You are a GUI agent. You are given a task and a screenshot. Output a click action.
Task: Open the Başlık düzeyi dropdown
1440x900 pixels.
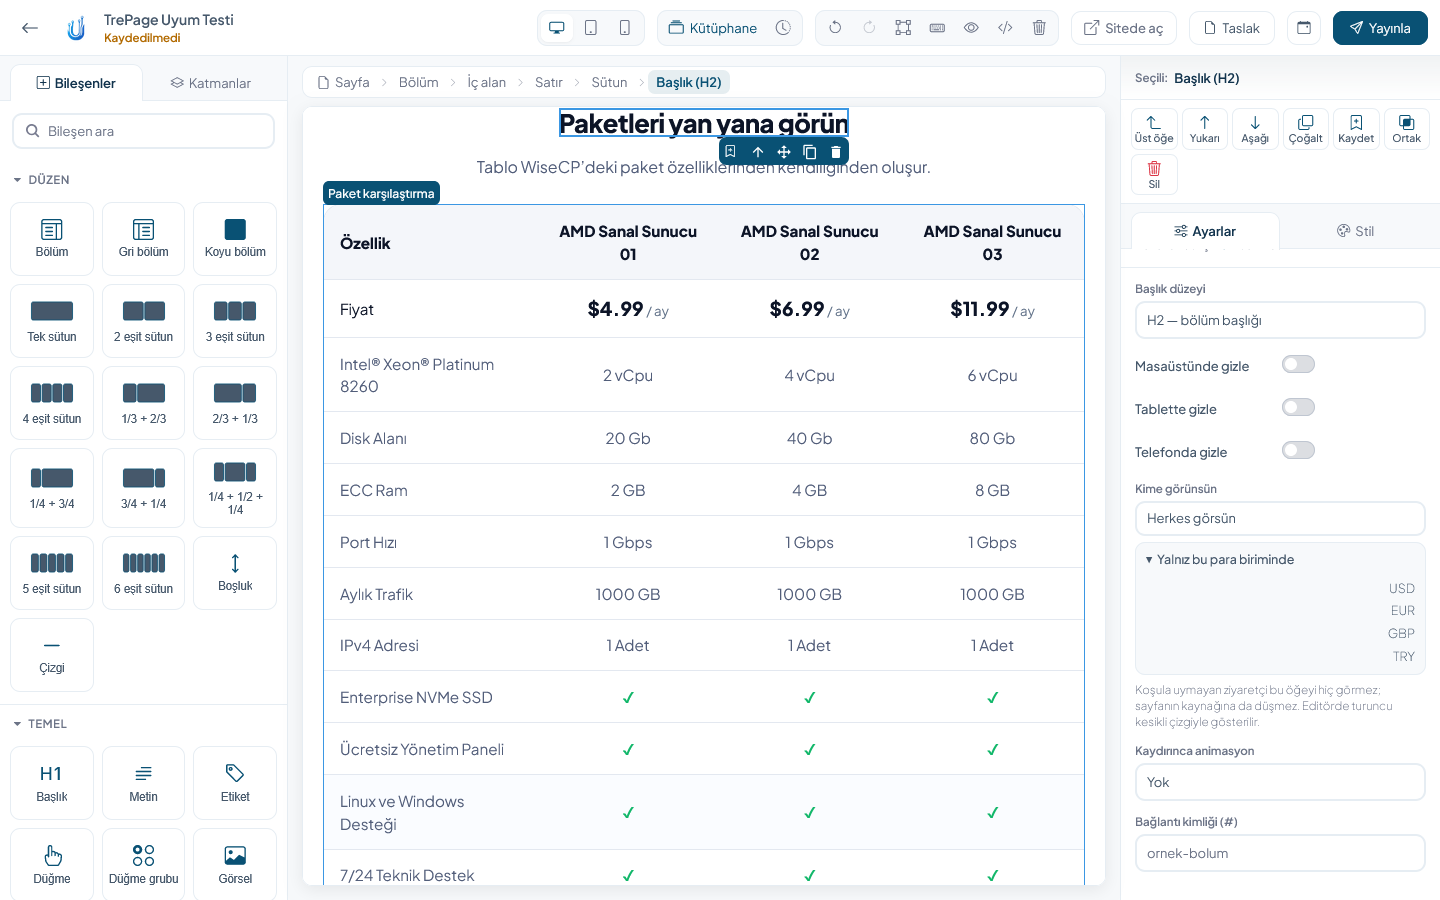pos(1280,320)
